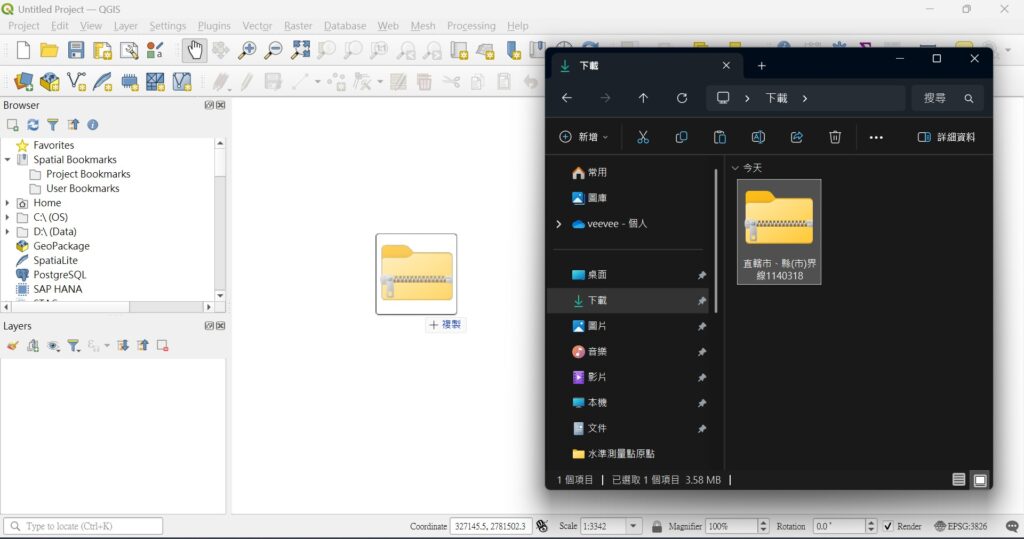Screen dimensions: 1024x539
Task: Expand the D:\ (Data) drive node
Action: (7, 231)
